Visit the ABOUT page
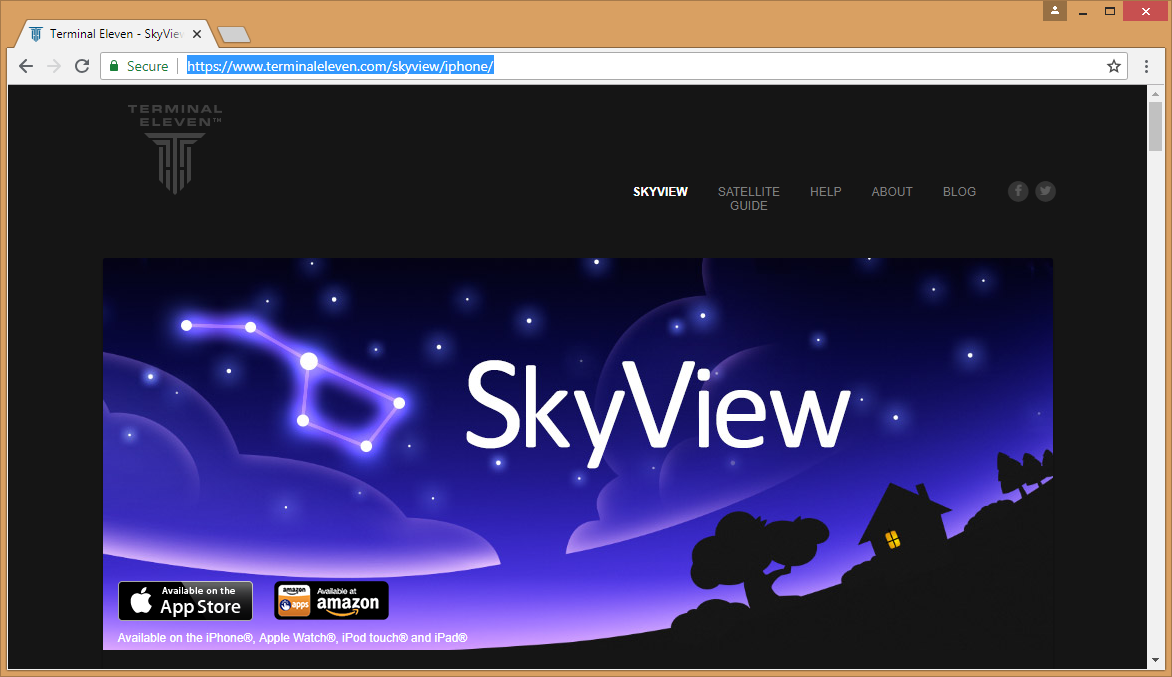Image resolution: width=1172 pixels, height=677 pixels. (892, 192)
